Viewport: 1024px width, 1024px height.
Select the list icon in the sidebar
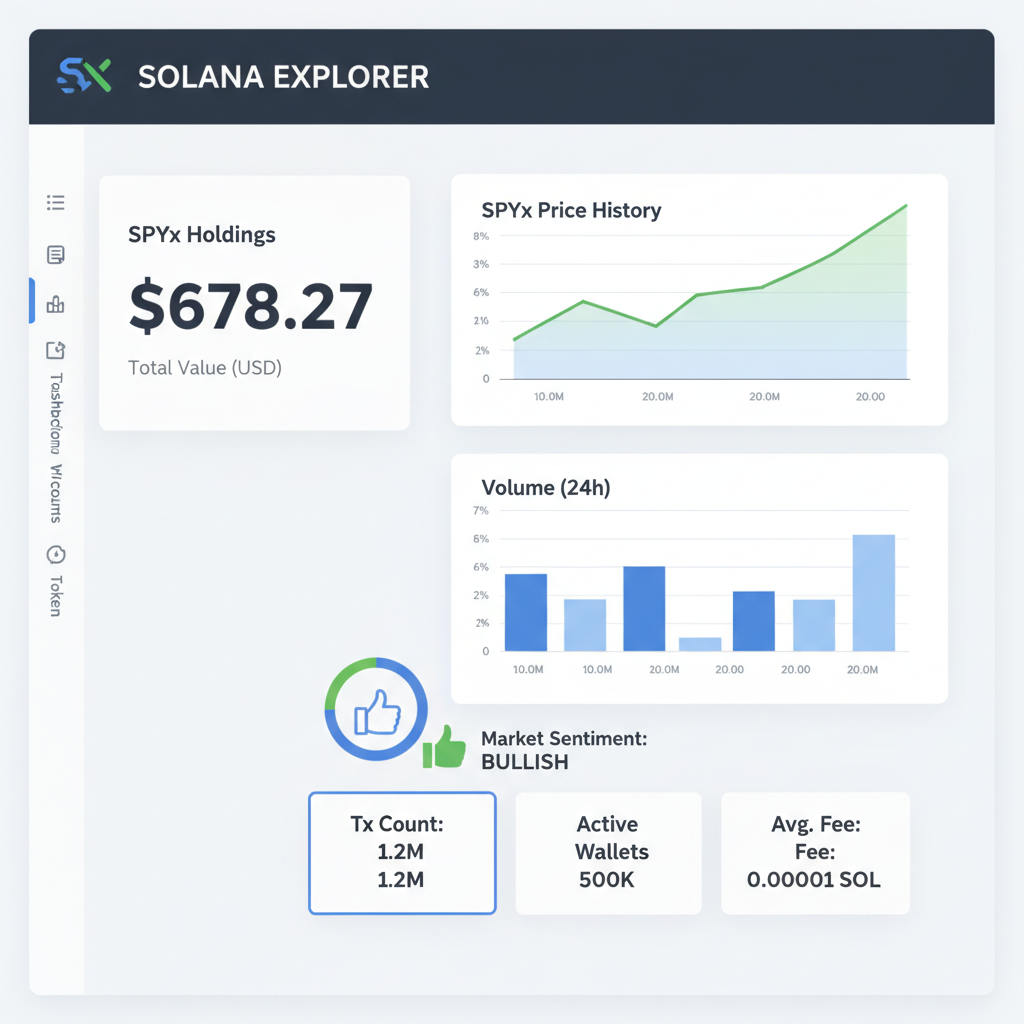click(x=56, y=202)
